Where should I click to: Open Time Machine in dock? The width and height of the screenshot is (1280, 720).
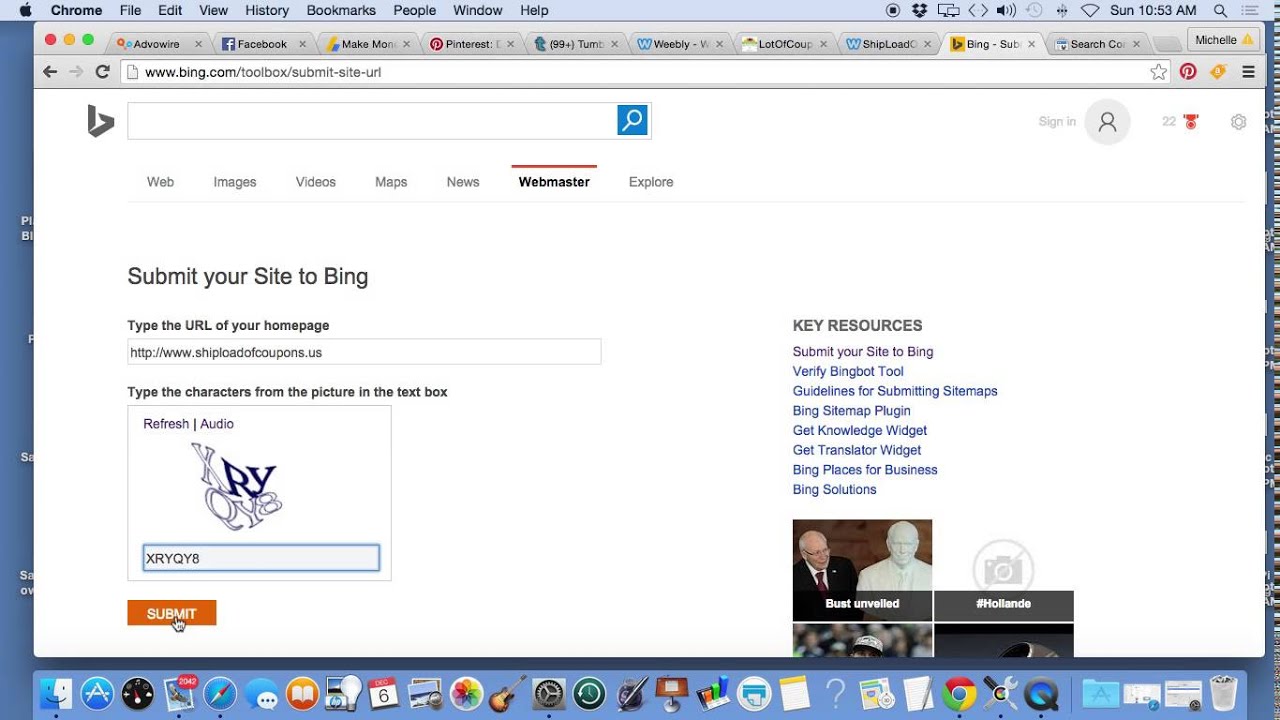(x=589, y=693)
